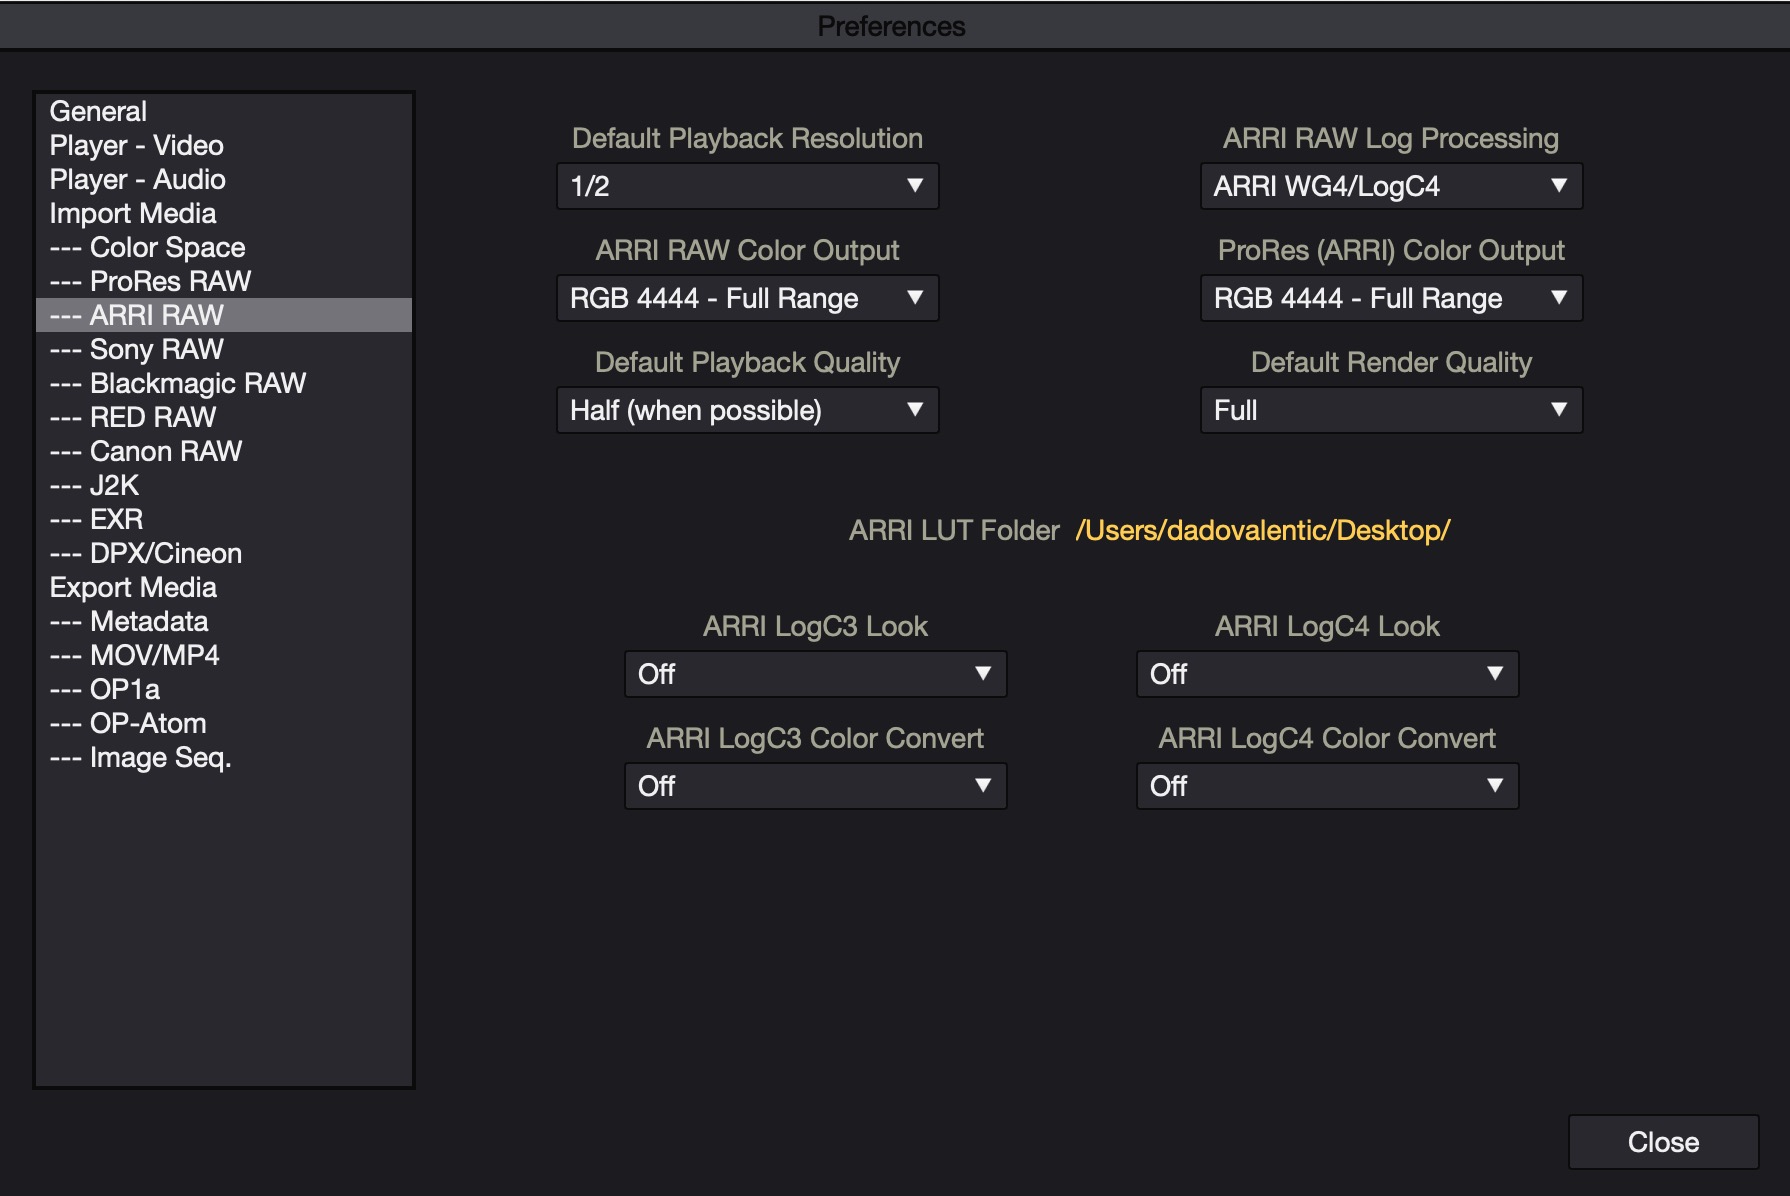Screen dimensions: 1790x1196
Task: Expand the ARRI LogC3 Color Convert dropdown
Action: [x=815, y=786]
